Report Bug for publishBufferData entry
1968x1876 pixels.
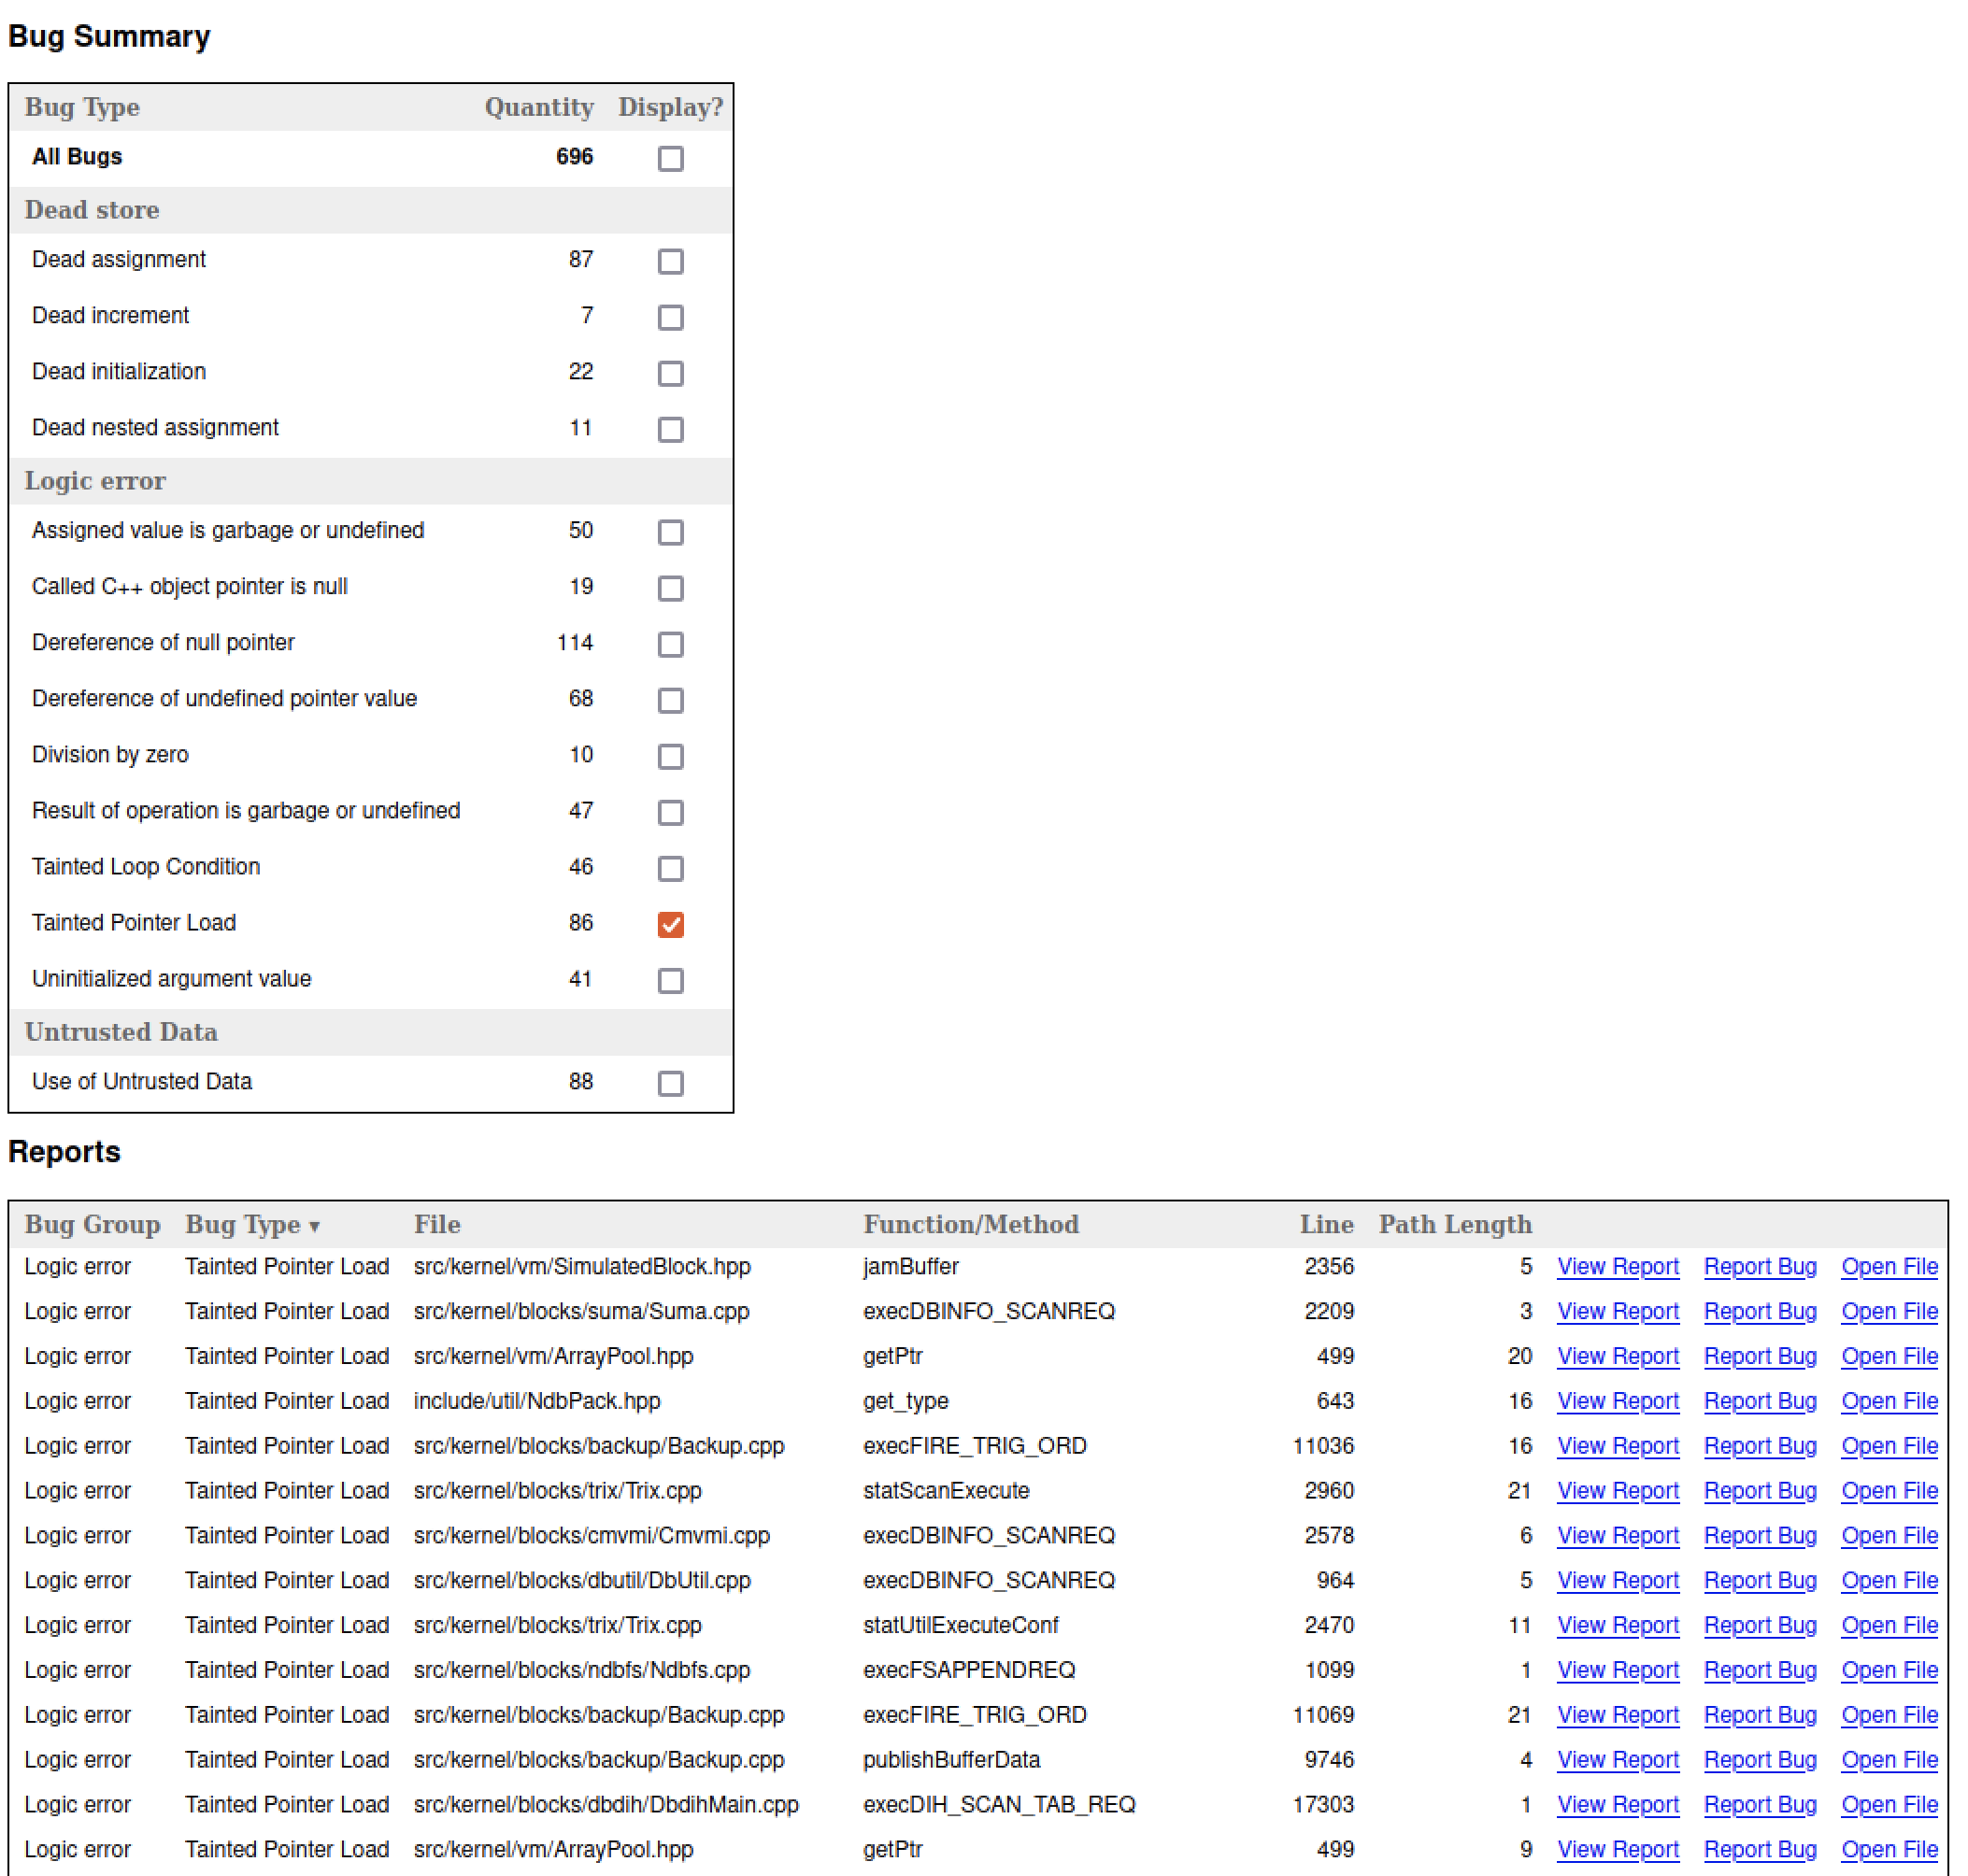[1759, 1759]
